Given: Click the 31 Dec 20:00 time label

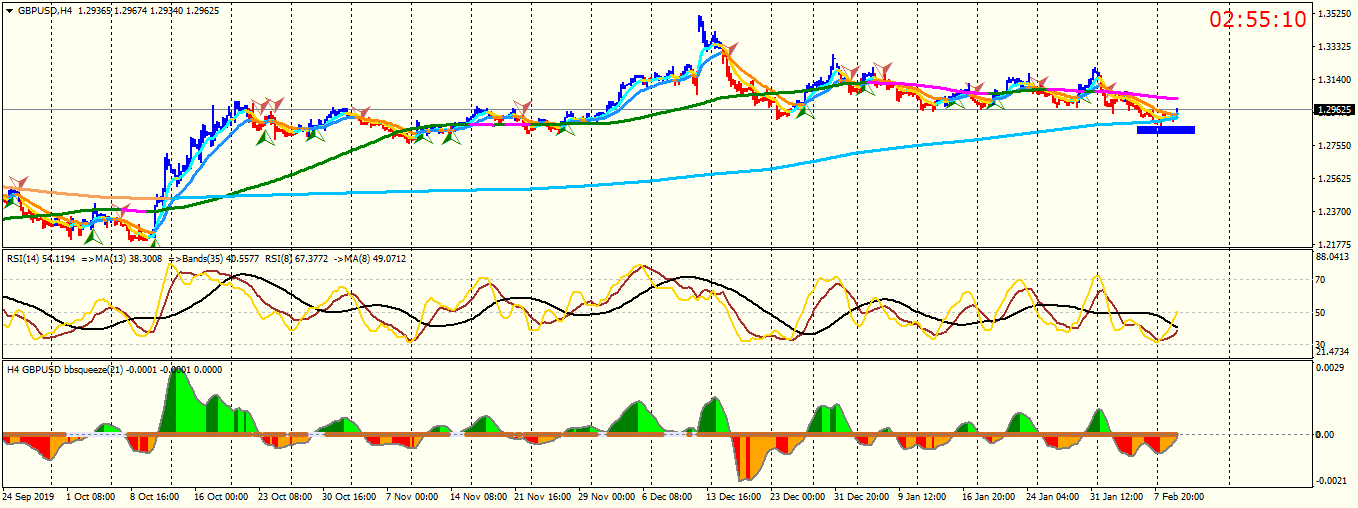Looking at the screenshot, I should click(863, 496).
